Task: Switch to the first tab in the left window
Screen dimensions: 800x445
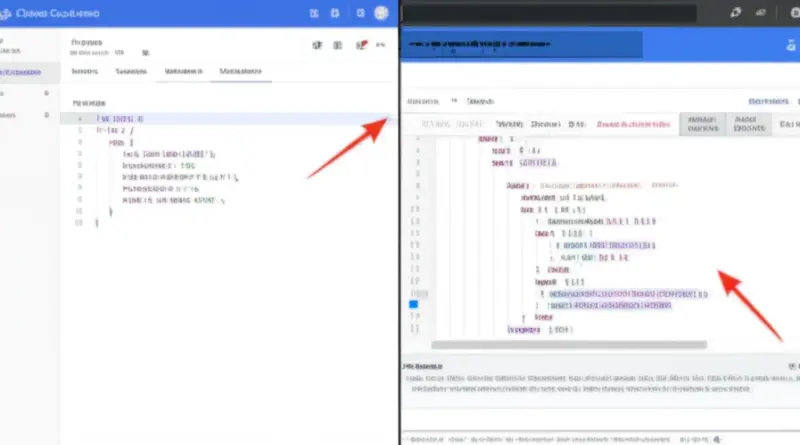Action: 85,71
